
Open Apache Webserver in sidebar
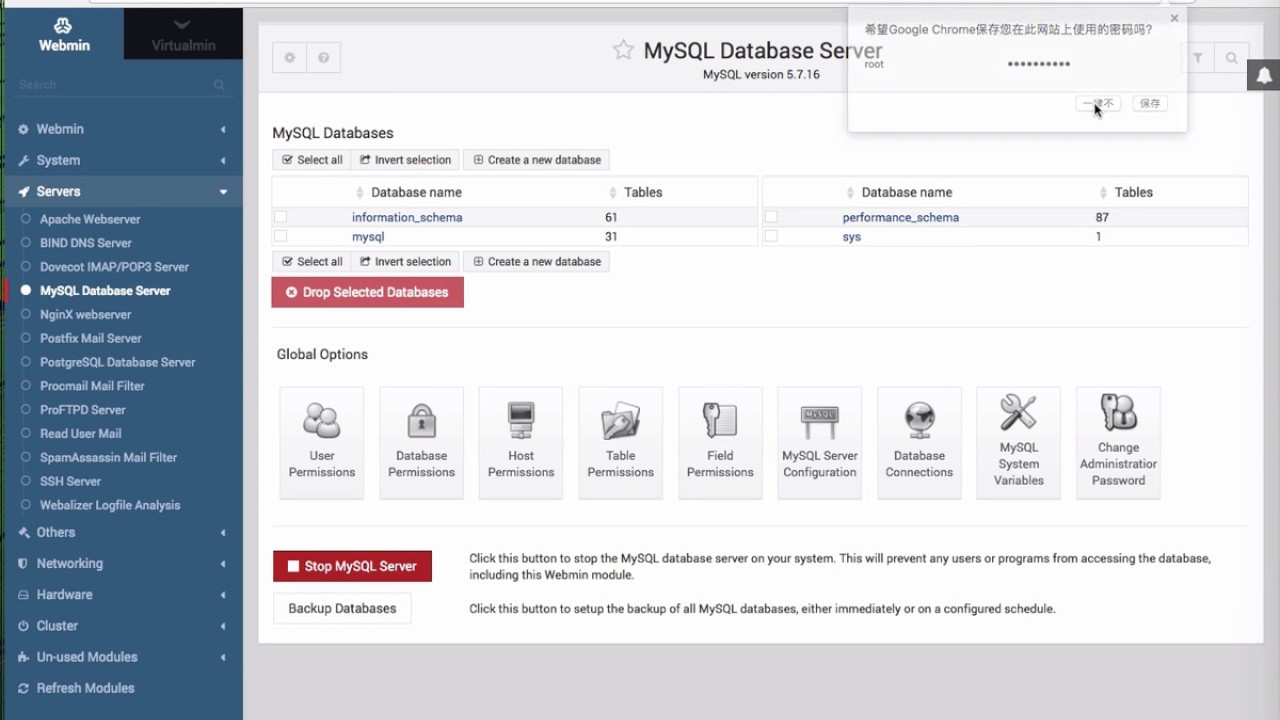coord(90,219)
